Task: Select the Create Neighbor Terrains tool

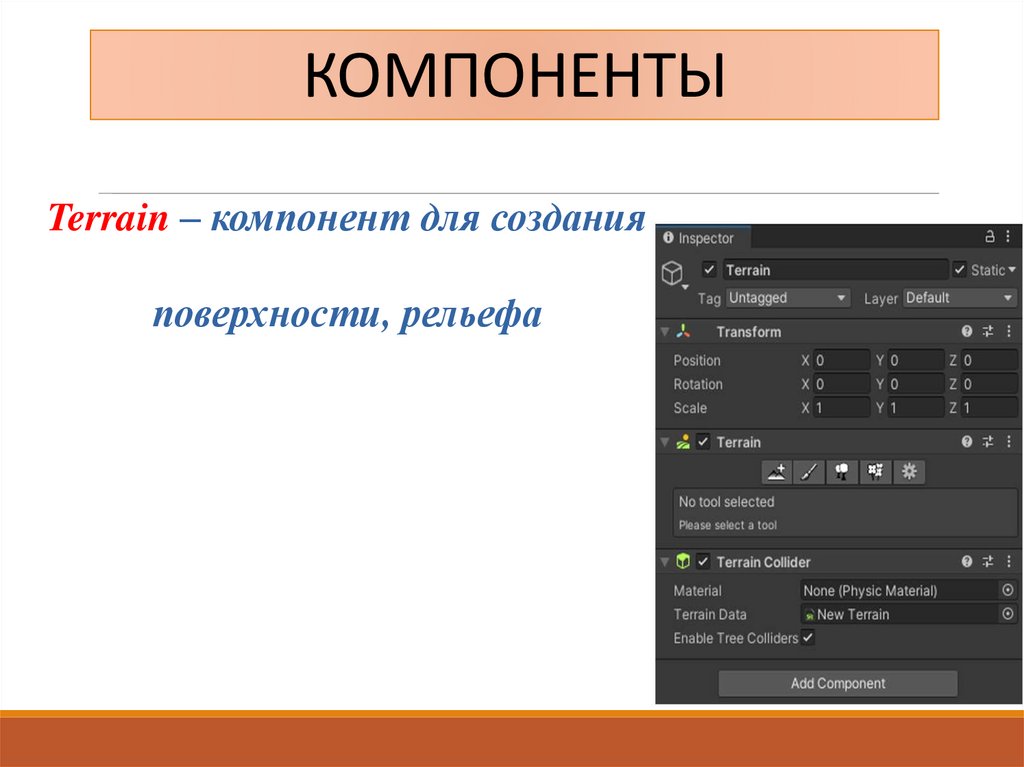Action: [x=776, y=472]
